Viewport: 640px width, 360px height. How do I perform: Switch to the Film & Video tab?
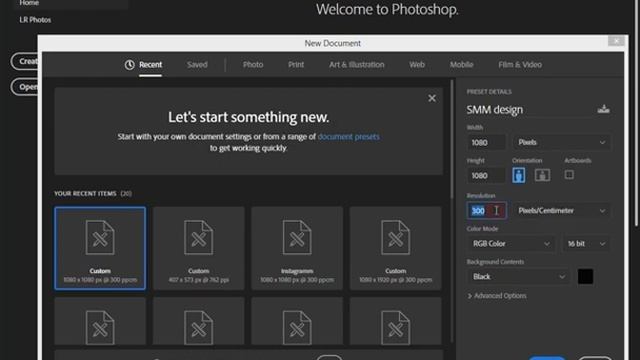(520, 65)
